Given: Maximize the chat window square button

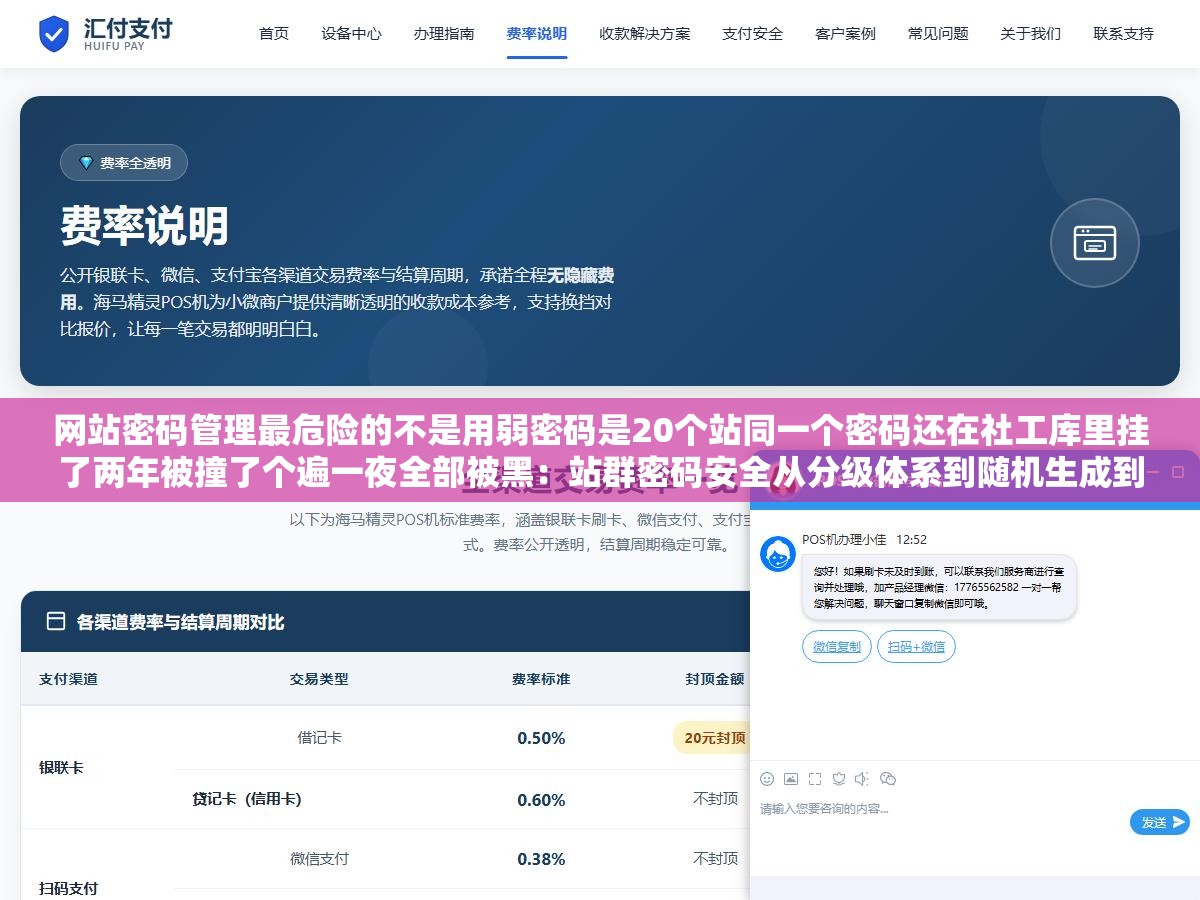Looking at the screenshot, I should [x=1178, y=470].
